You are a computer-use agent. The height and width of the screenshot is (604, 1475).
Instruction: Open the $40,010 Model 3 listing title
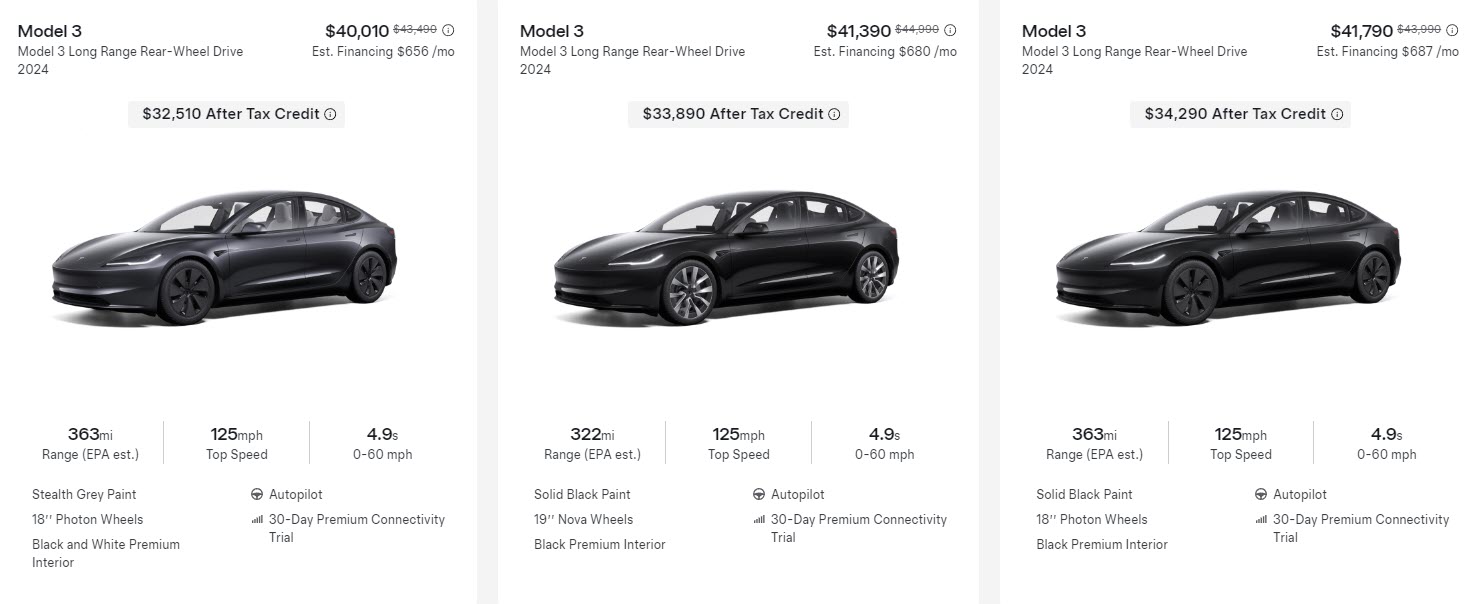[49, 31]
